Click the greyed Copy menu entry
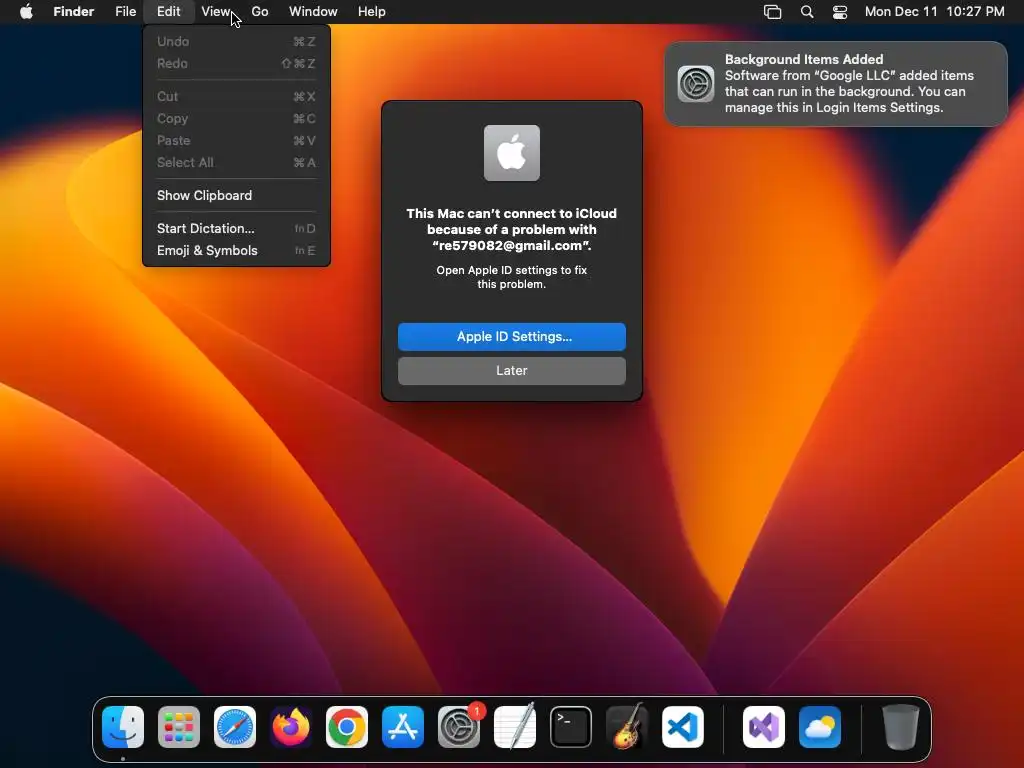Screen dimensions: 1024x768 pyautogui.click(x=236, y=119)
